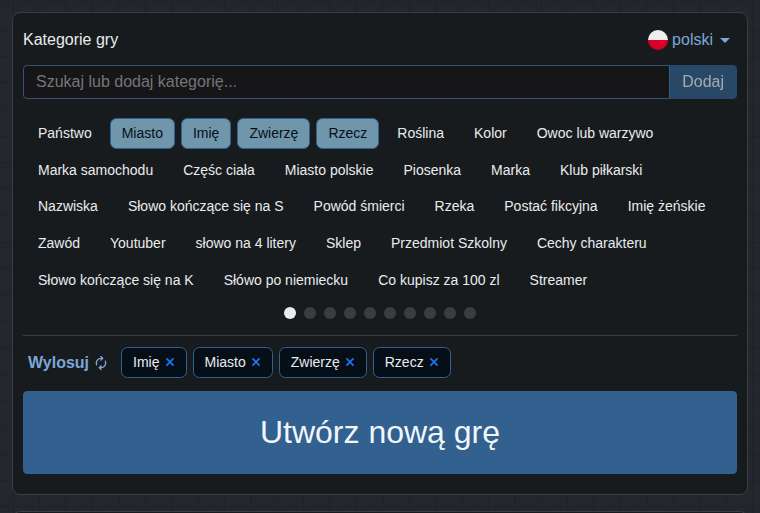Select Postać fikcyjna category
Viewport: 760px width, 513px height.
(x=551, y=207)
